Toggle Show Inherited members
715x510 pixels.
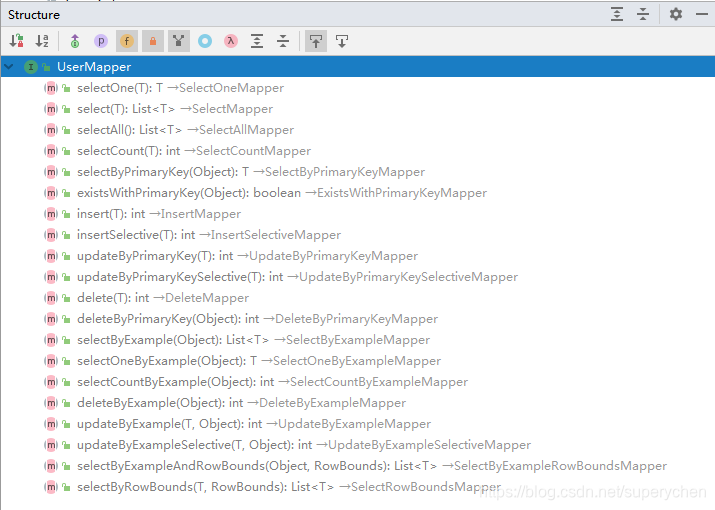75,42
